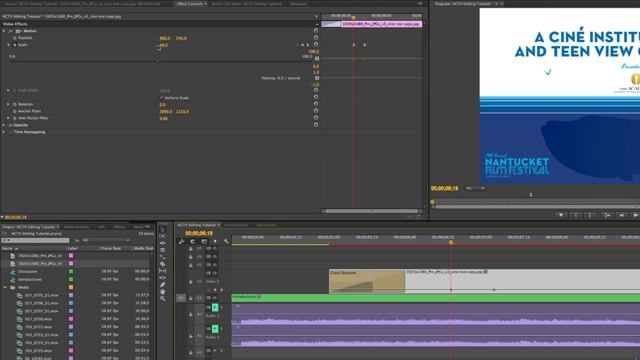Select the Ripple Edit tool

[x=163, y=243]
